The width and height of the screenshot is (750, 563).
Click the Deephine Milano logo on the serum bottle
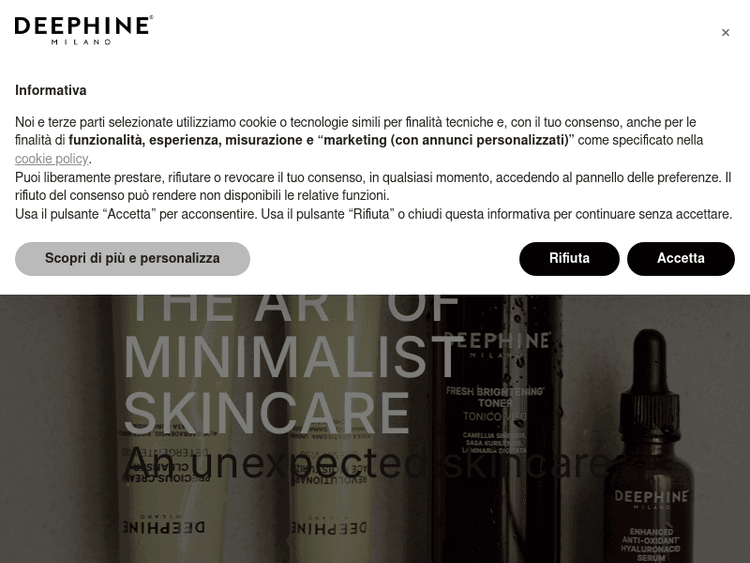click(651, 498)
